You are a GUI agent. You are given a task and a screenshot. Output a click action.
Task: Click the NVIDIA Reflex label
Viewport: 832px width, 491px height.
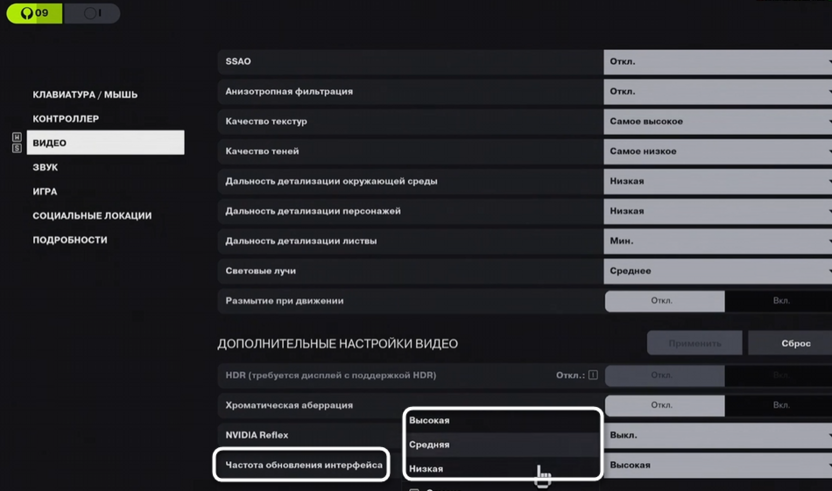point(257,435)
